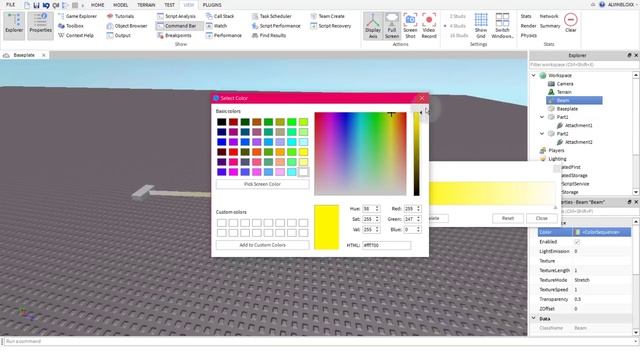The height and width of the screenshot is (360, 640).
Task: Collapse the Workspace tree node
Action: click(533, 76)
